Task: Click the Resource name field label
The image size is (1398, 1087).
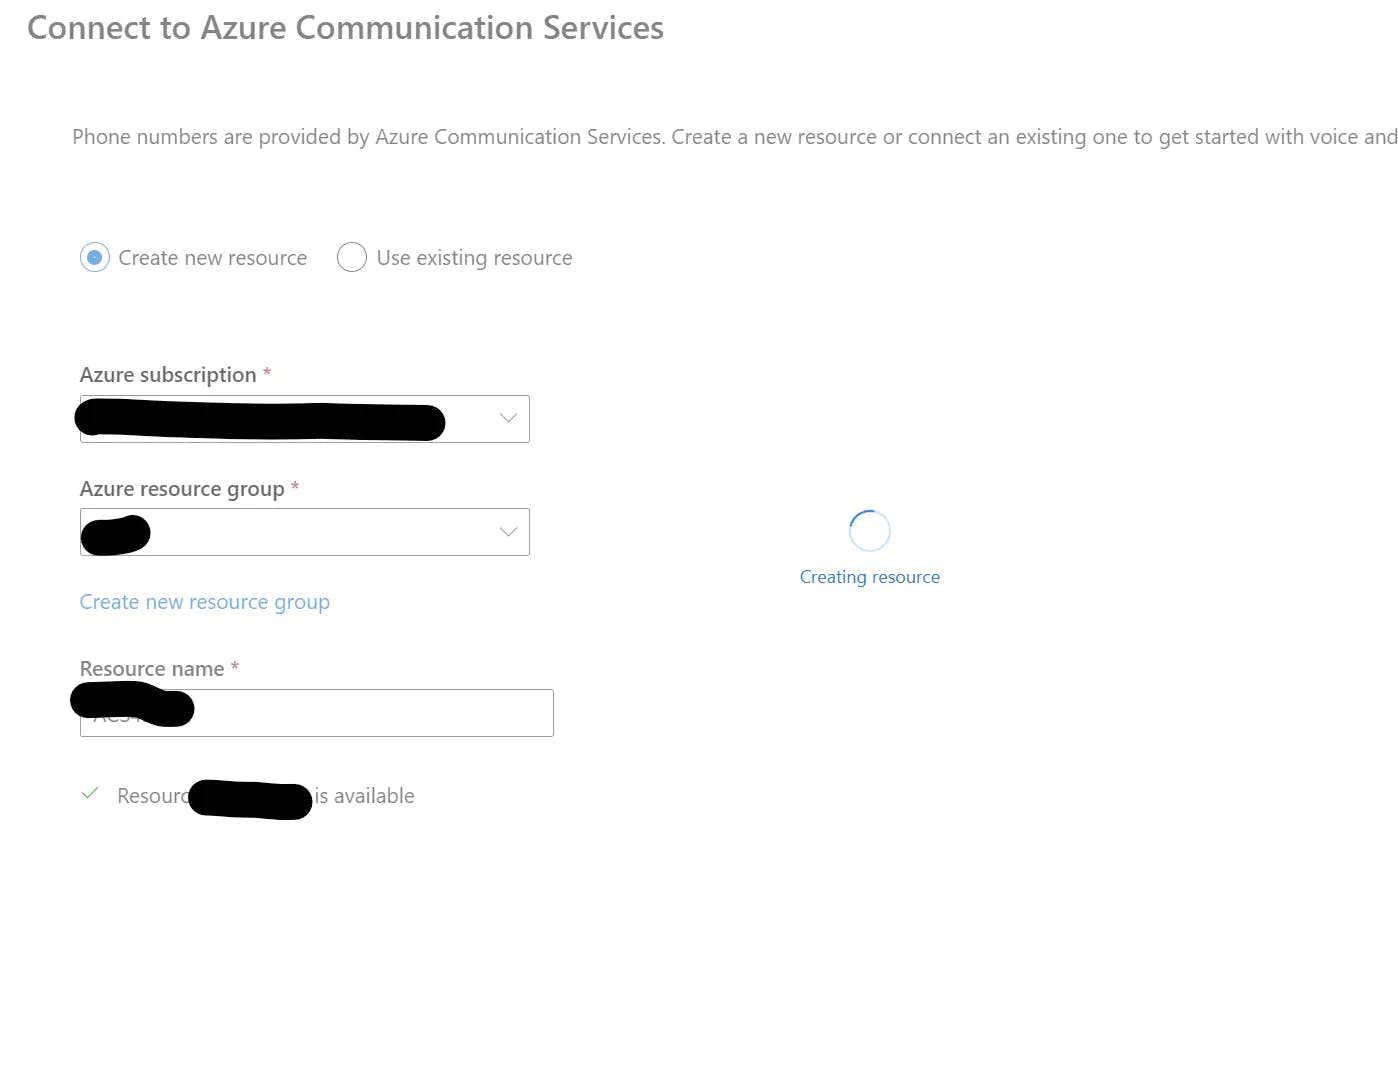Action: pyautogui.click(x=152, y=669)
